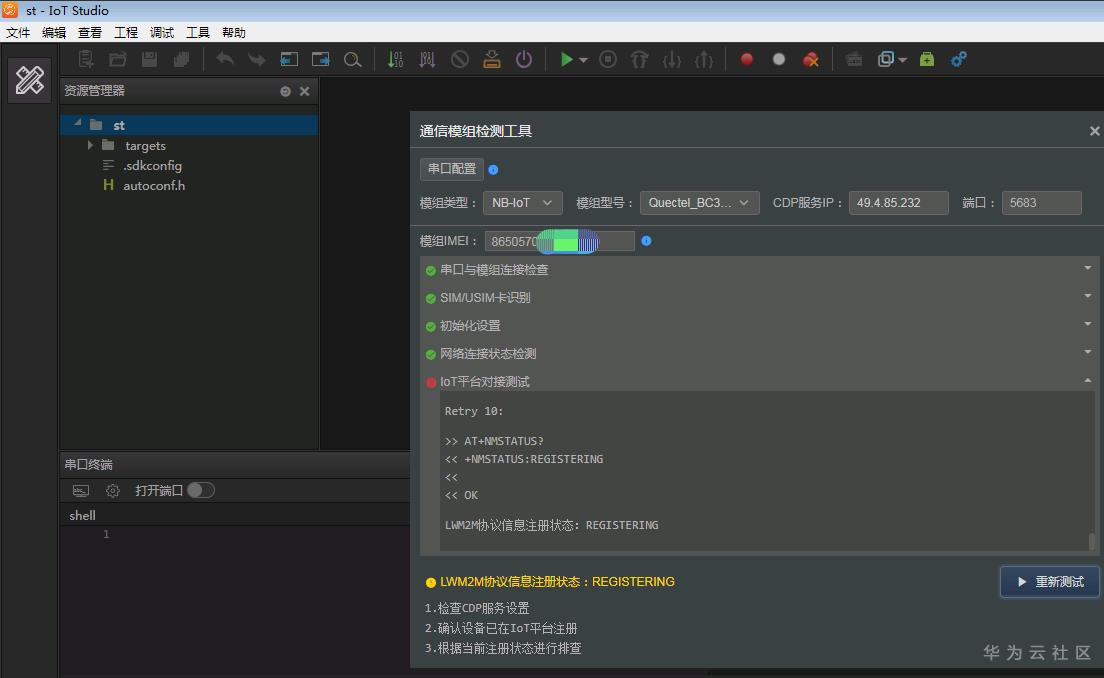This screenshot has height=678, width=1104.
Task: Click the CDP服务IP input field
Action: (x=897, y=202)
